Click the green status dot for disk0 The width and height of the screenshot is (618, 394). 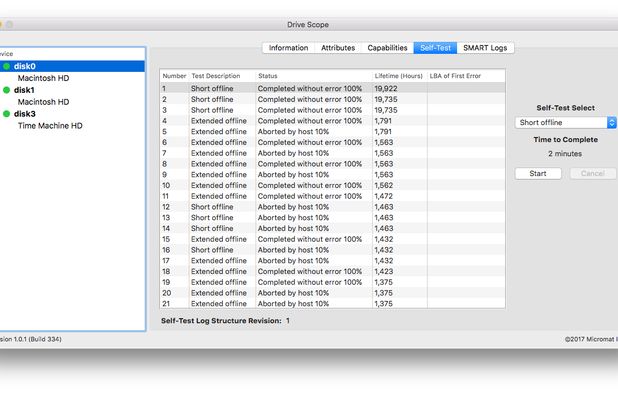(x=6, y=66)
